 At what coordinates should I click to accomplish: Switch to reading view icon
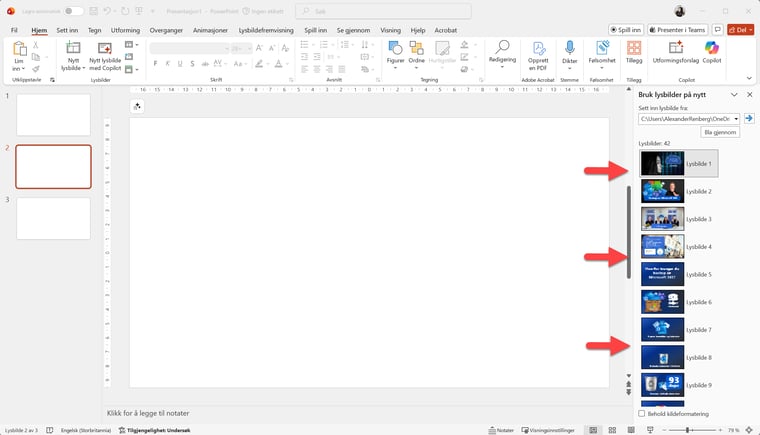pyautogui.click(x=631, y=430)
